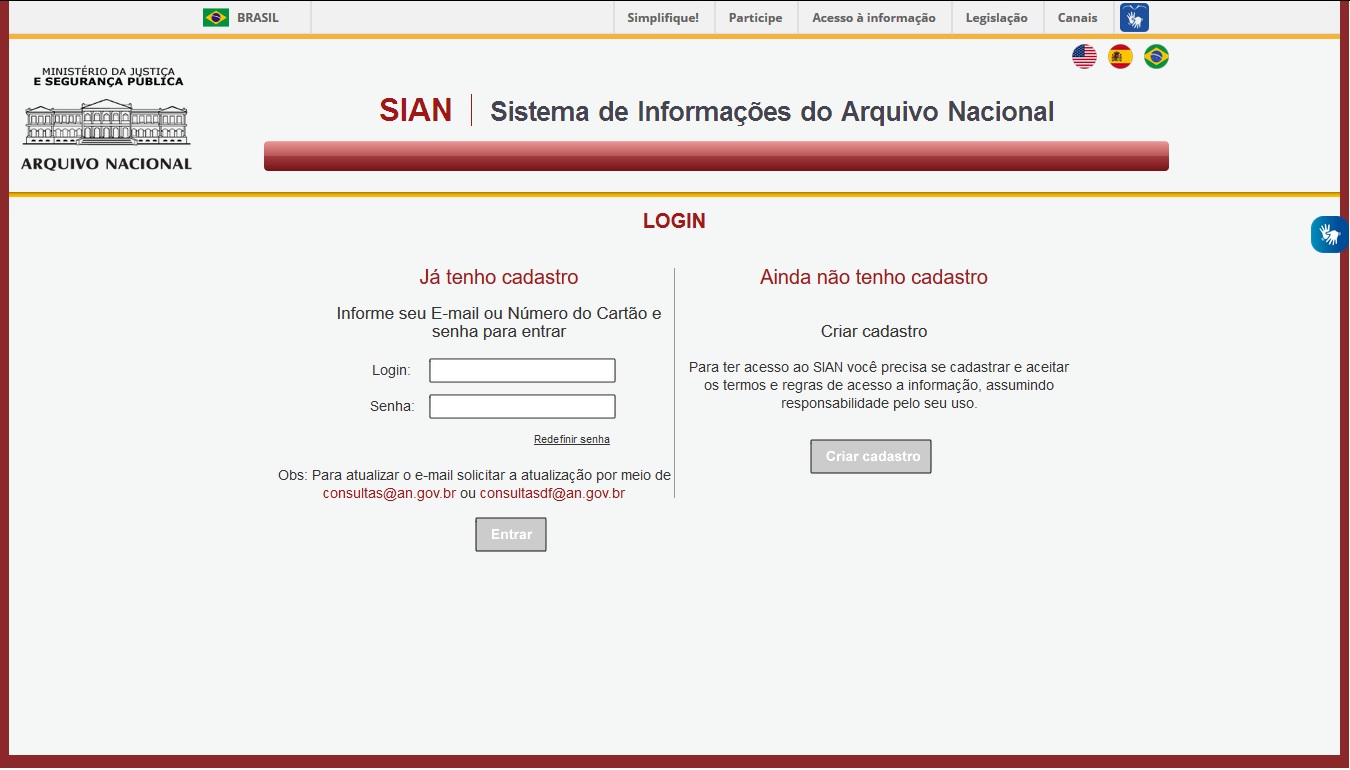Open the Canais menu item
The width and height of the screenshot is (1350, 770).
(1077, 18)
